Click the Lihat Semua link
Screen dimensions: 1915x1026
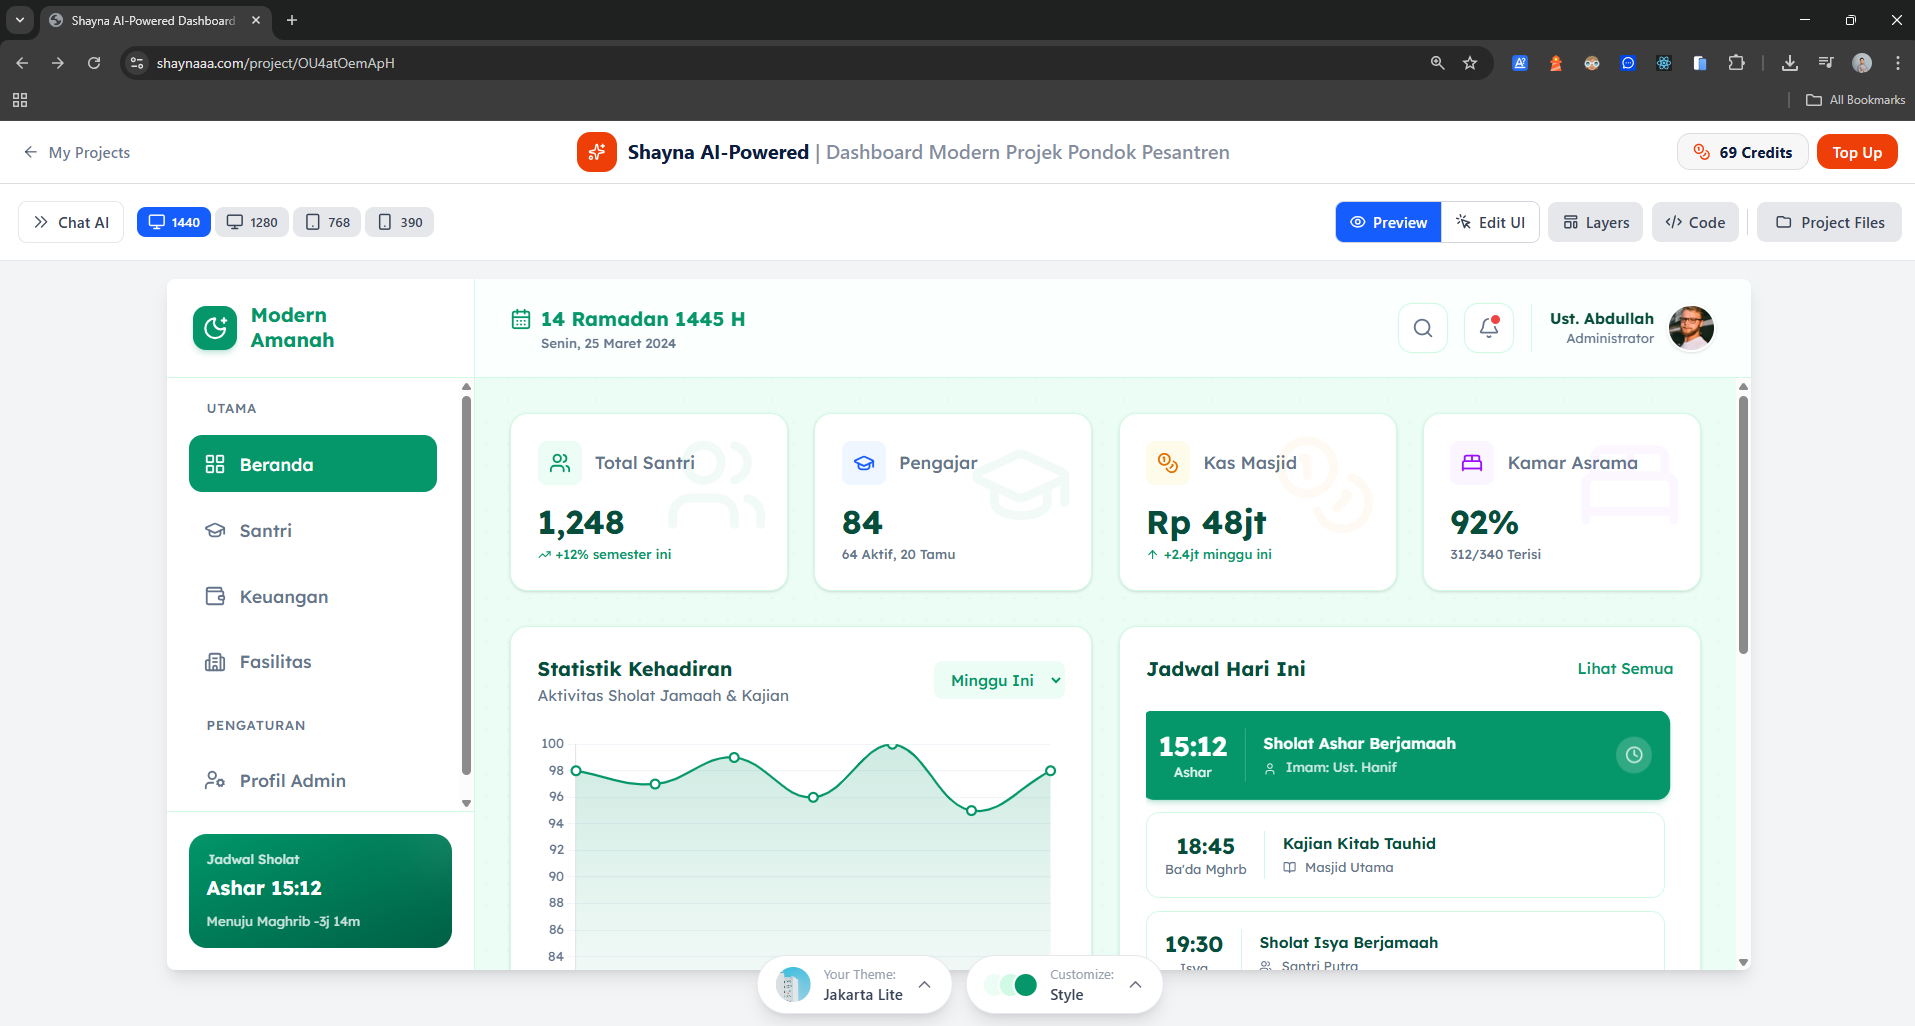(x=1624, y=669)
